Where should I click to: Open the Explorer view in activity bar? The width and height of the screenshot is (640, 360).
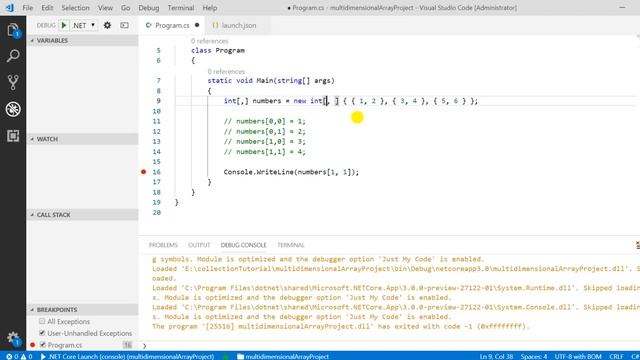tap(13, 30)
